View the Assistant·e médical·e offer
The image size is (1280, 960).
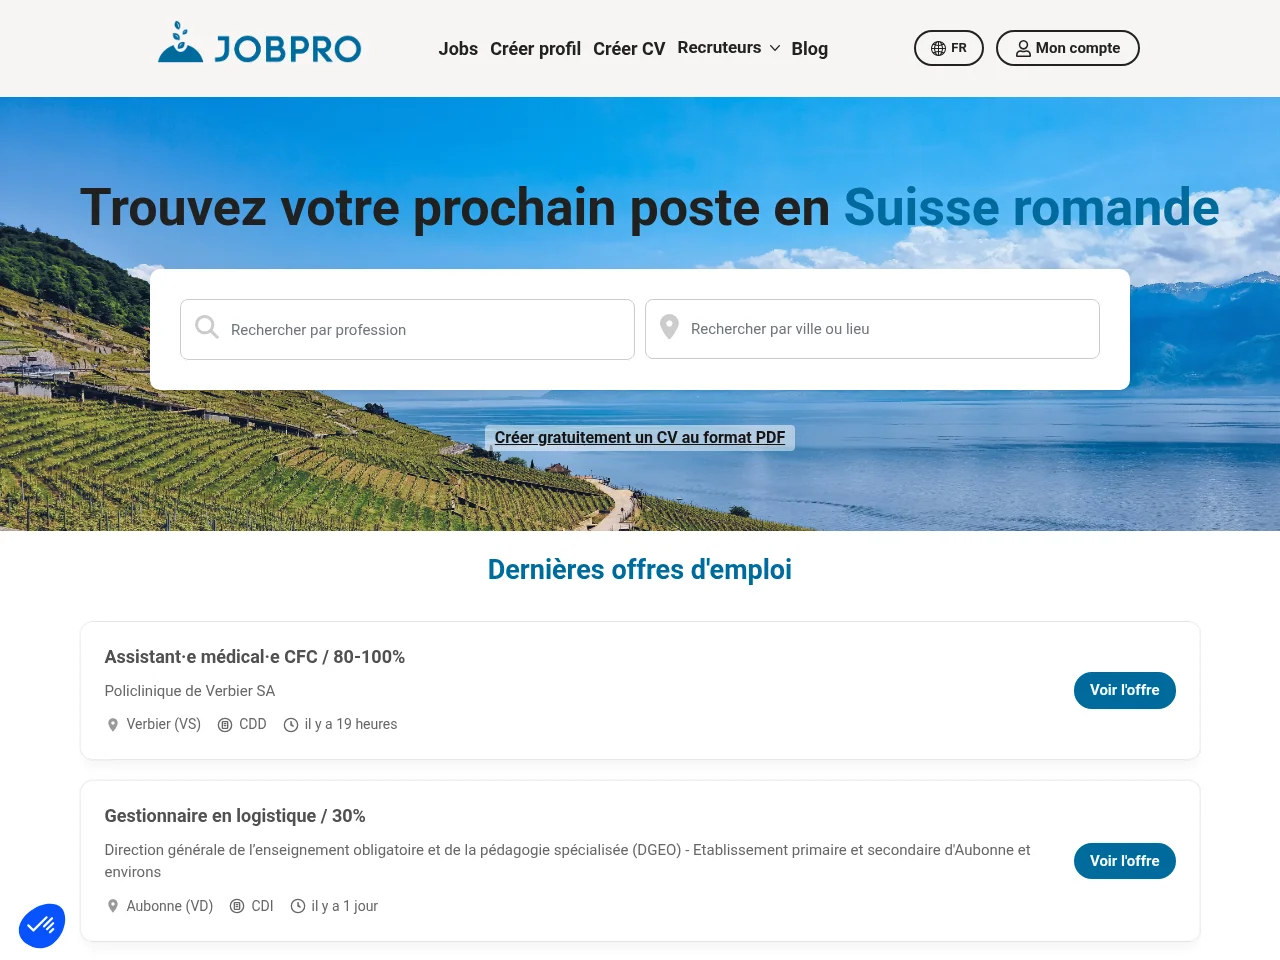[1125, 690]
